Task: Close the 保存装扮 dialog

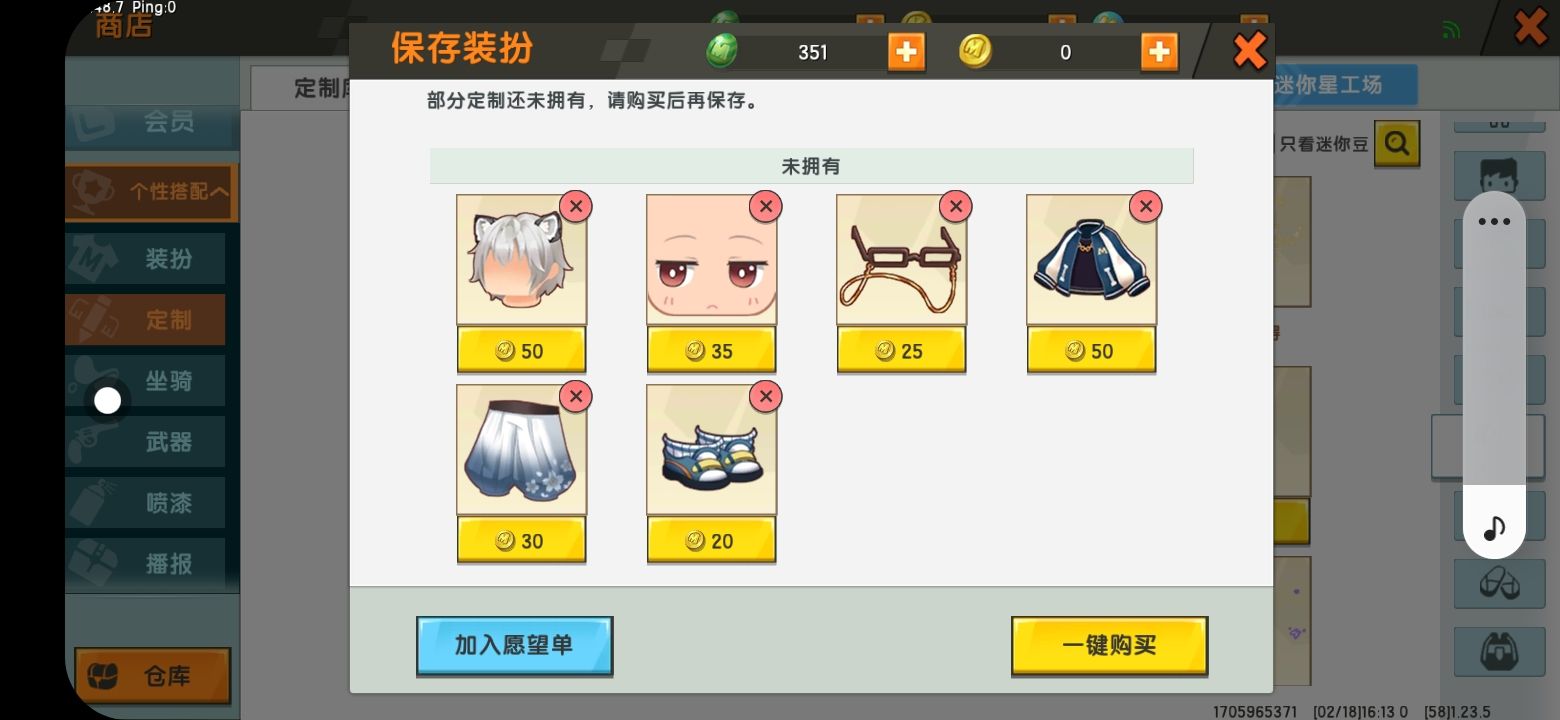Action: click(x=1250, y=50)
